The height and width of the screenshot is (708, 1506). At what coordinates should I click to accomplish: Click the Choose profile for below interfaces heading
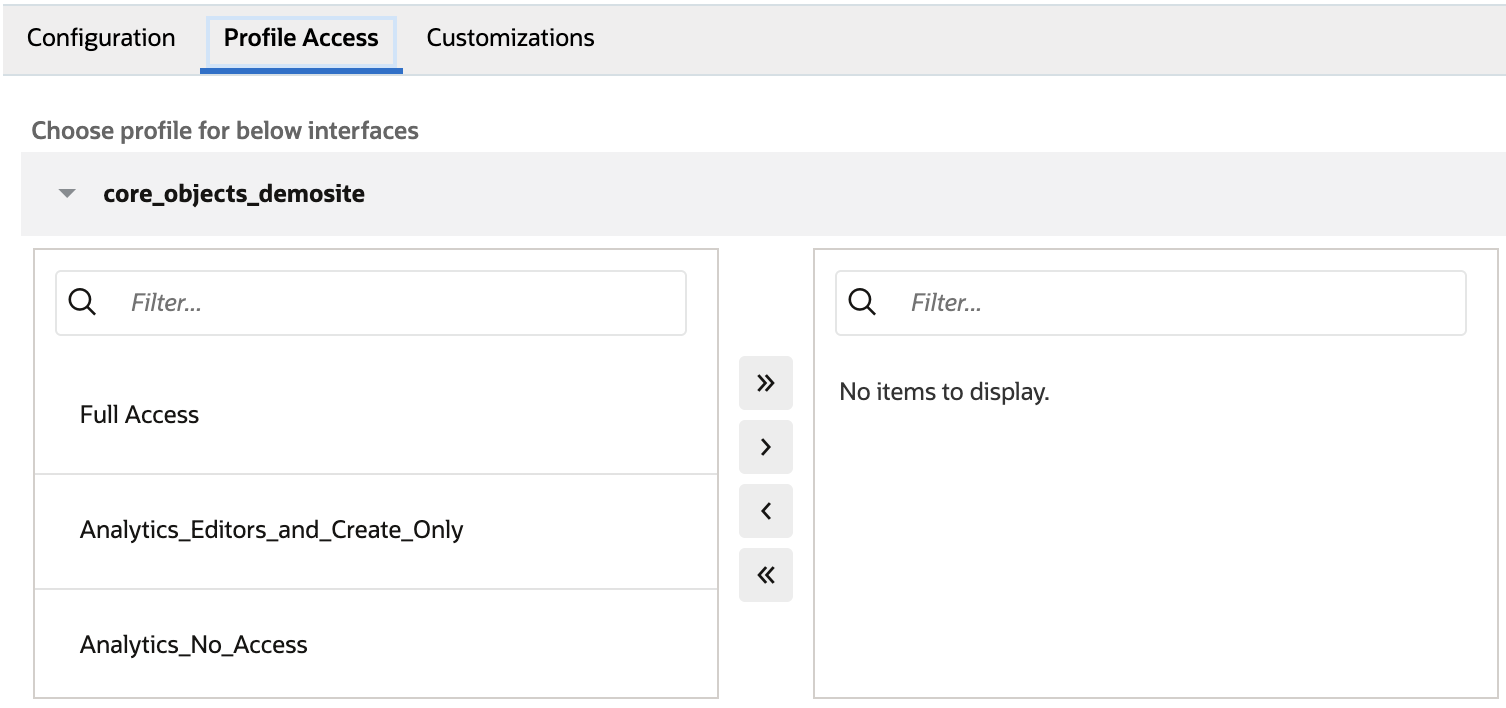click(224, 130)
